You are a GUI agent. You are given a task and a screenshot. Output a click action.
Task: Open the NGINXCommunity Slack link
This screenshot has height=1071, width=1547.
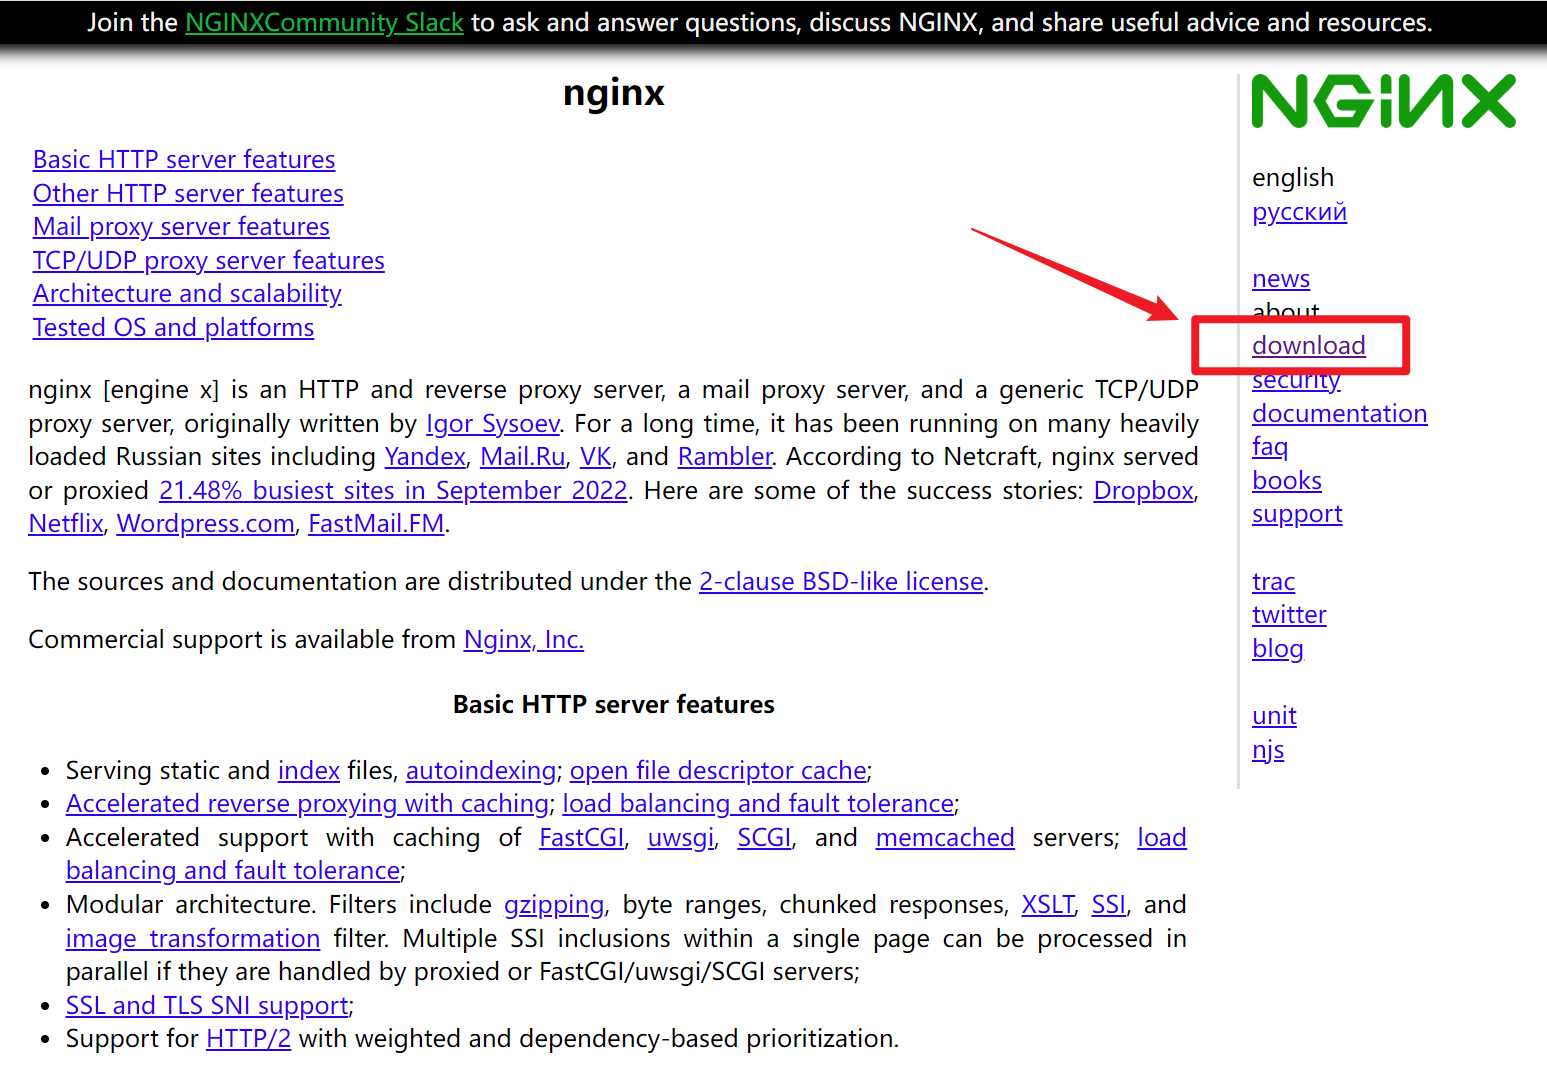(x=323, y=22)
